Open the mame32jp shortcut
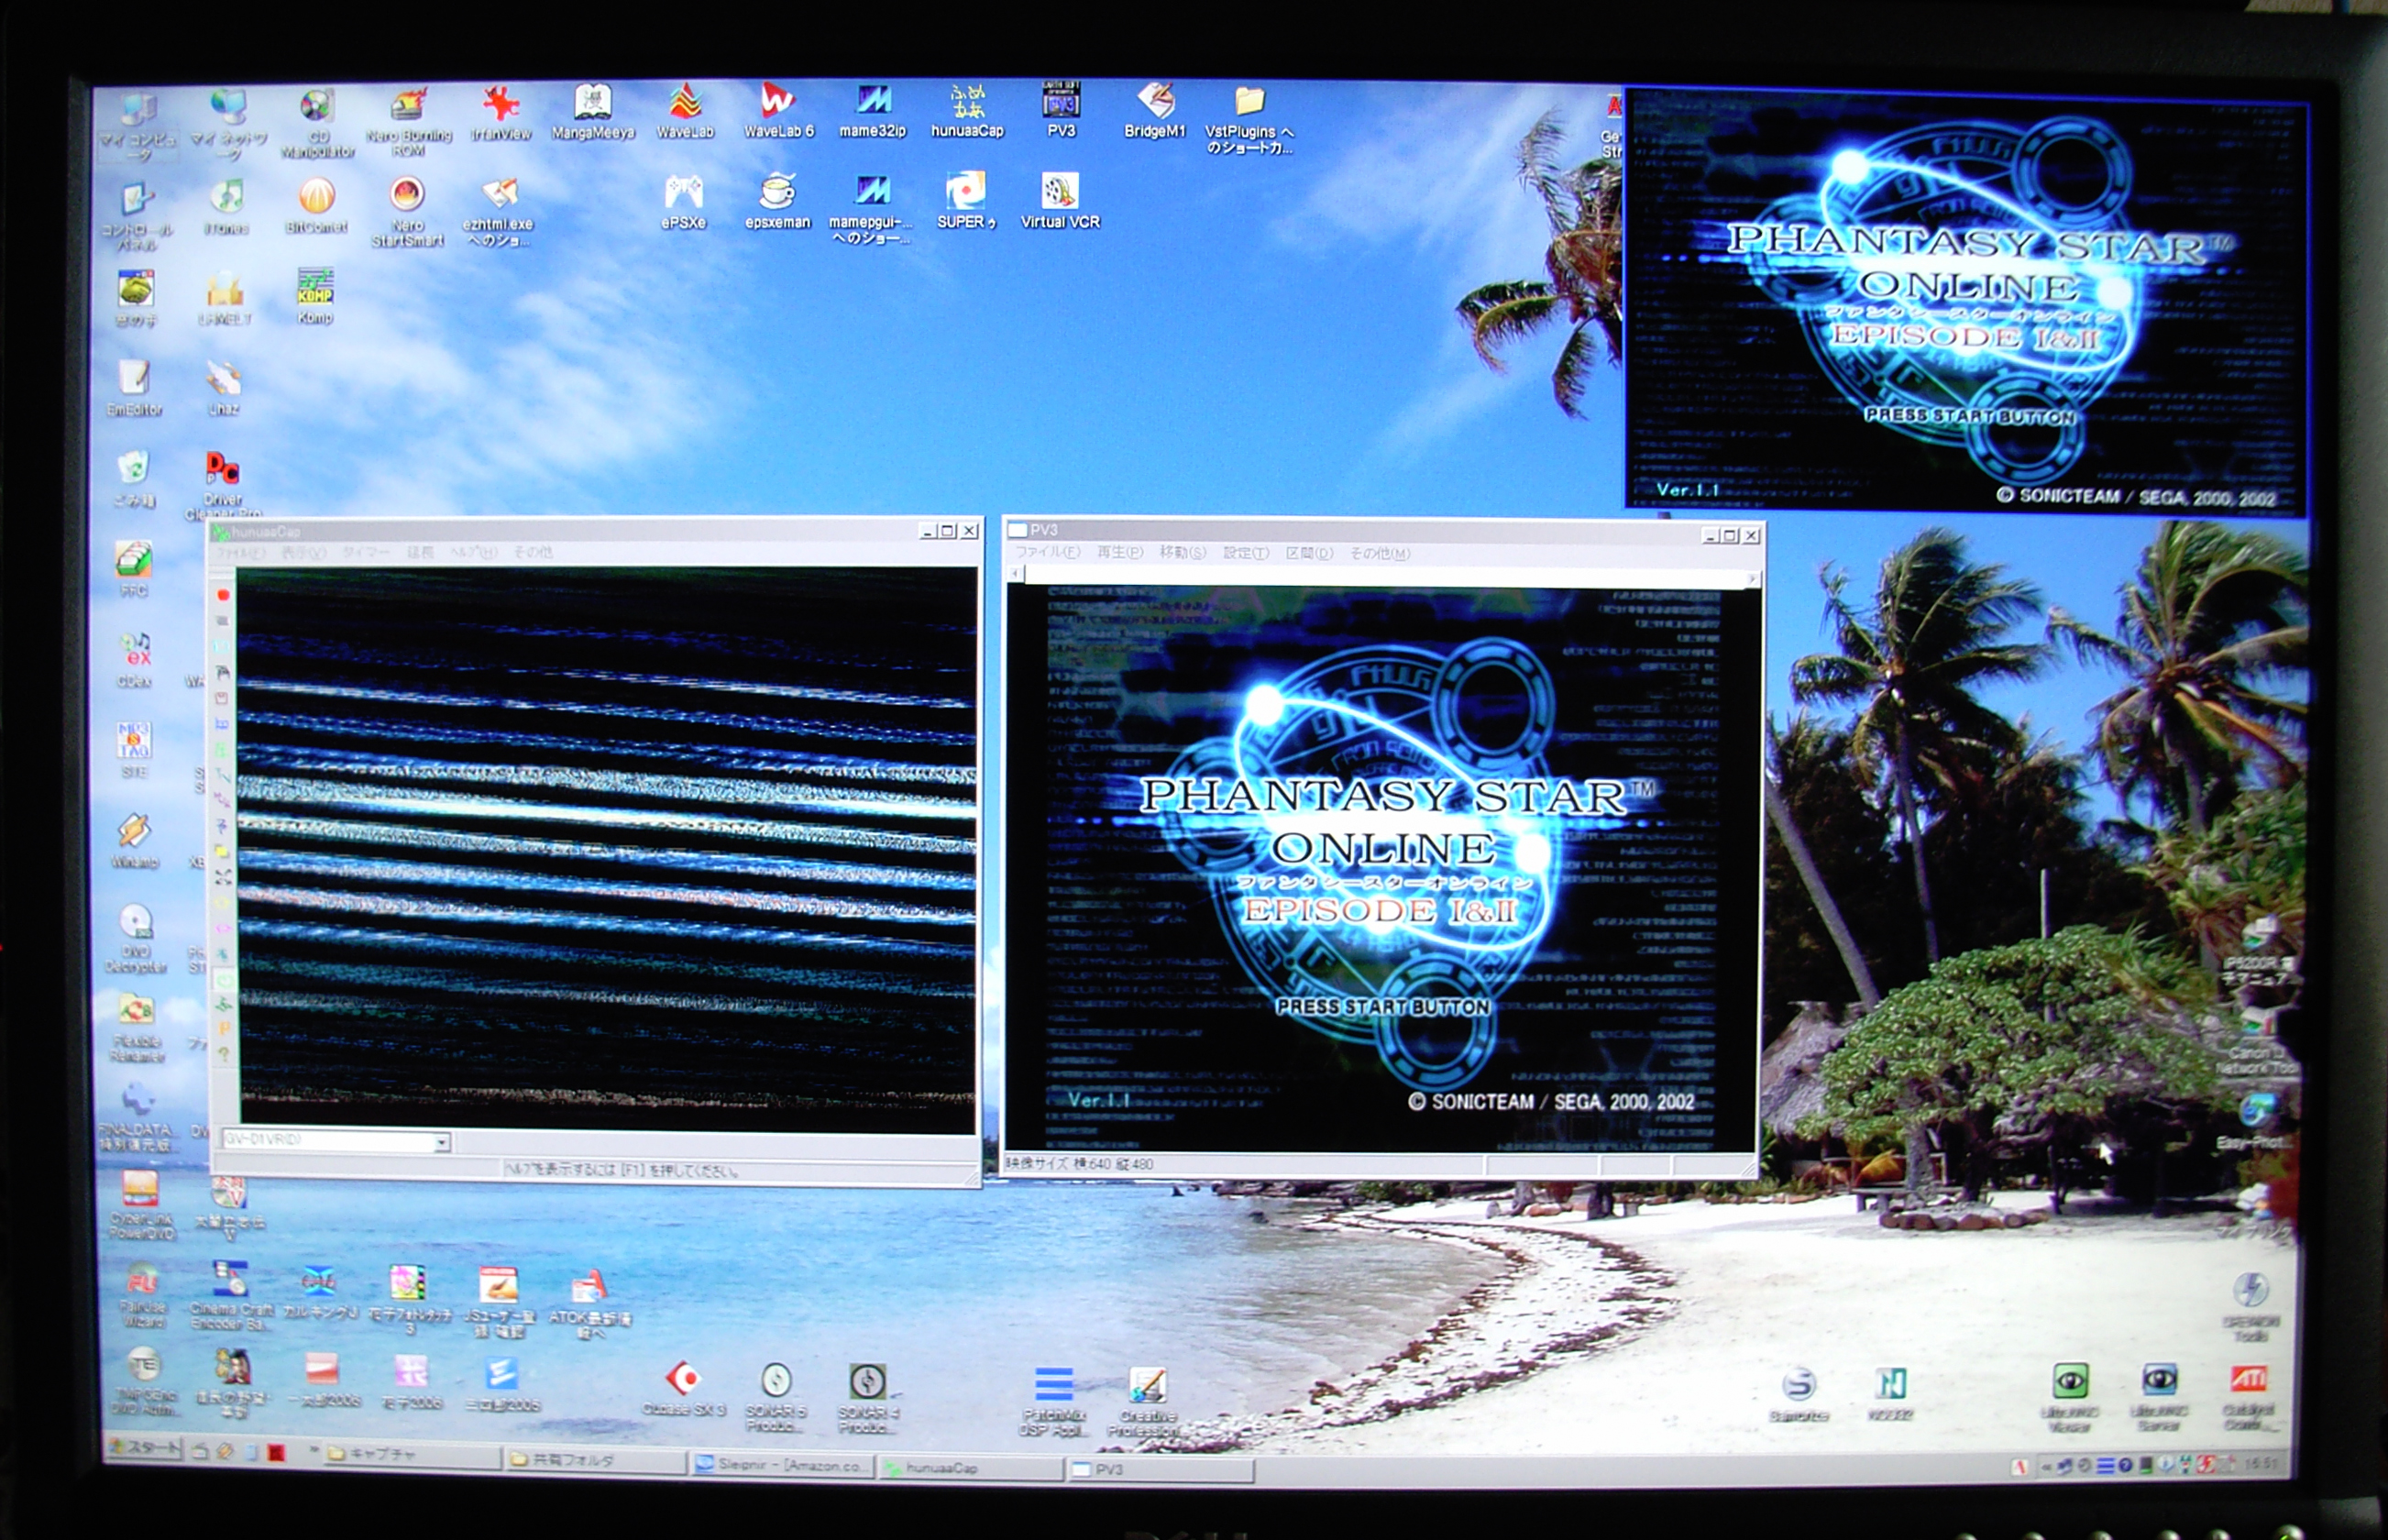 [872, 111]
